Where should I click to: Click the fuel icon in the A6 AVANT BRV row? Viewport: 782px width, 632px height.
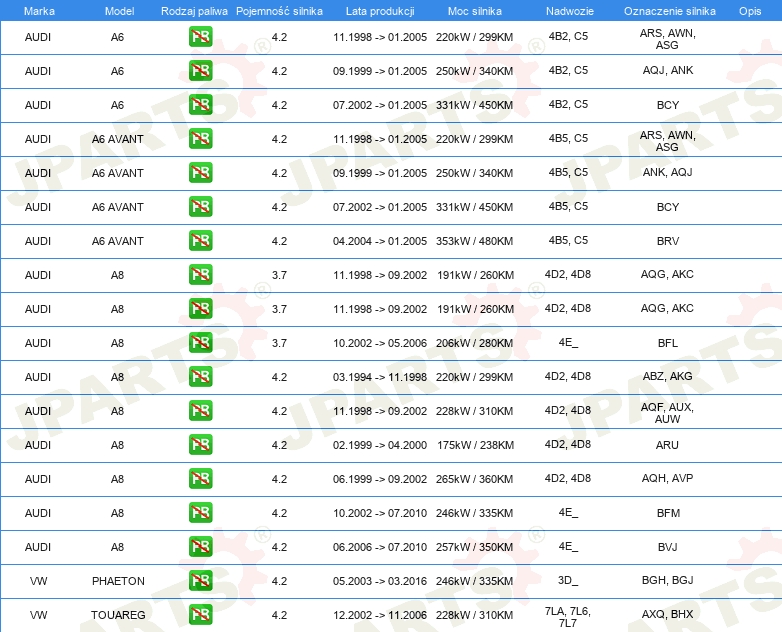(x=200, y=240)
